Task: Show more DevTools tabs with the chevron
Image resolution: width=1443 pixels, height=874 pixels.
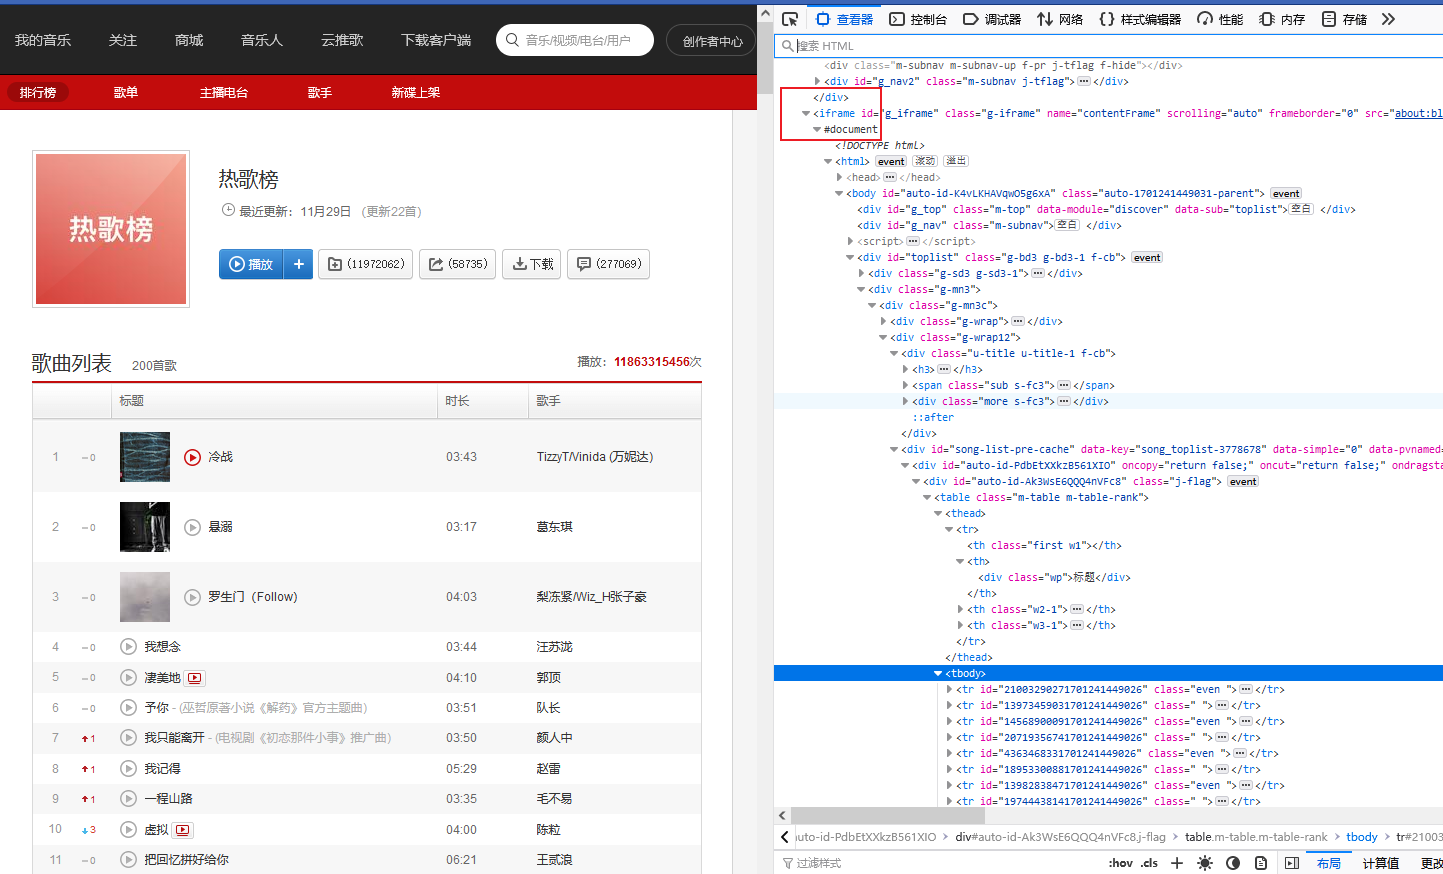Action: (x=1388, y=19)
